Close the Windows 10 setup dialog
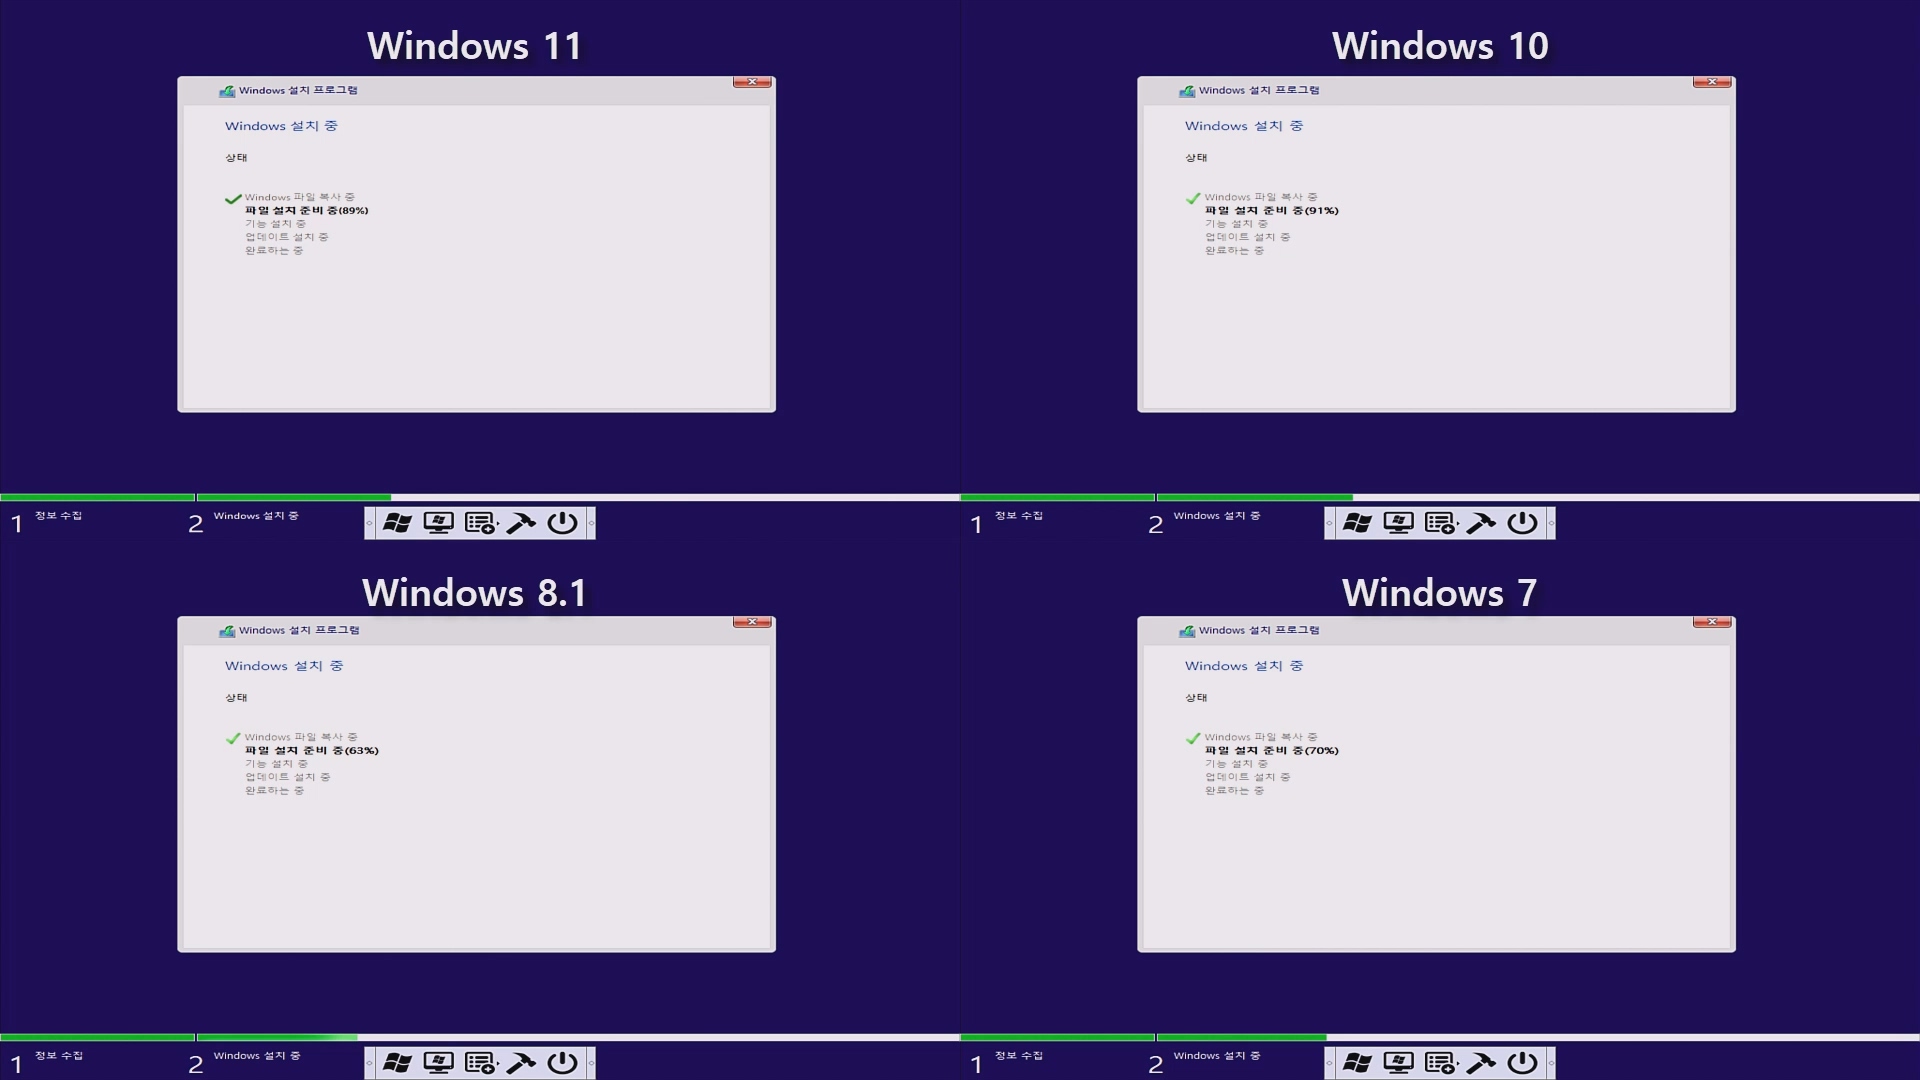This screenshot has width=1920, height=1080. [x=1712, y=82]
